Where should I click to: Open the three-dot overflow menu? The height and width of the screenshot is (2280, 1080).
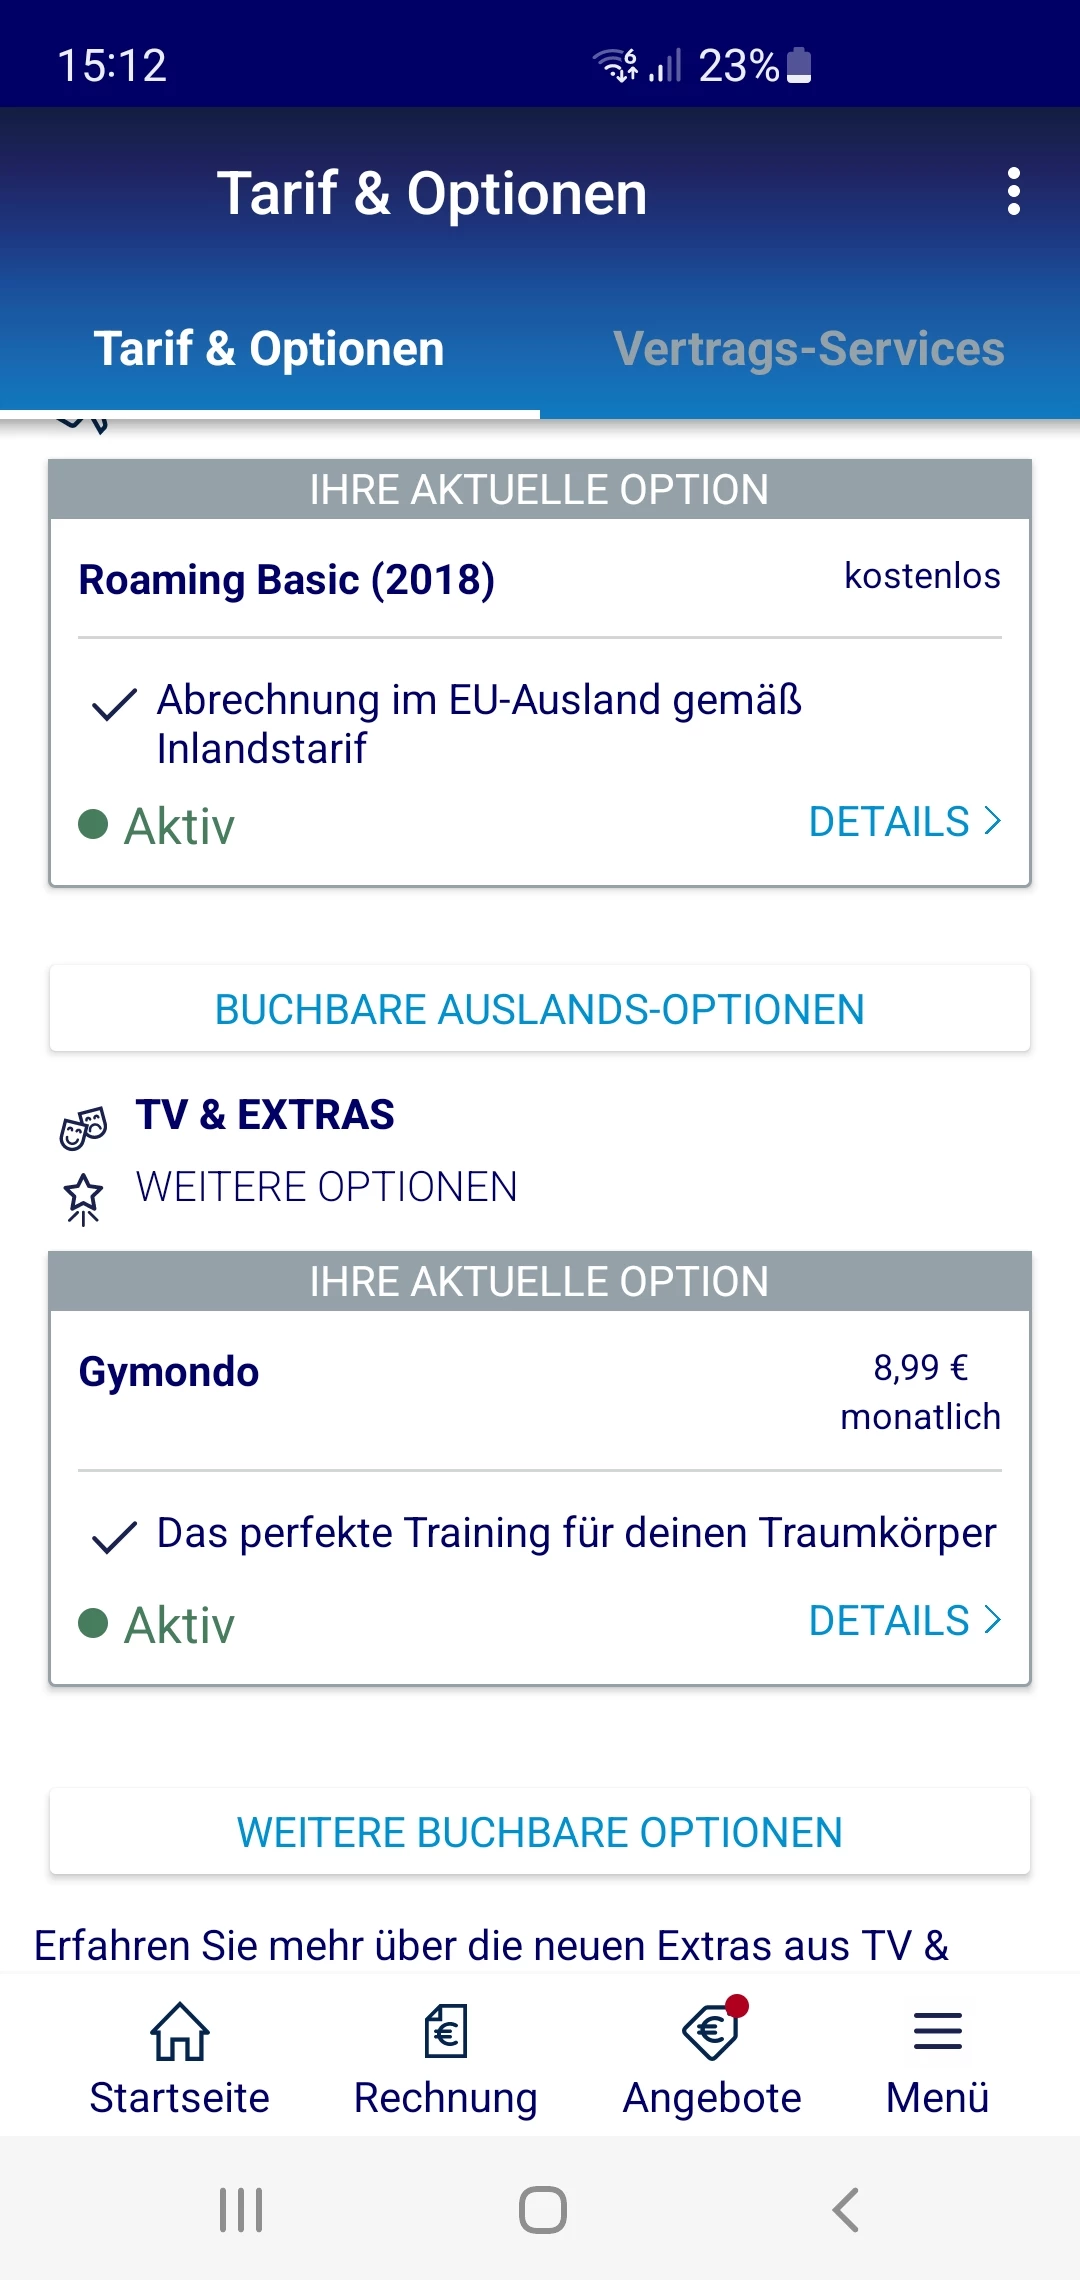point(1013,191)
